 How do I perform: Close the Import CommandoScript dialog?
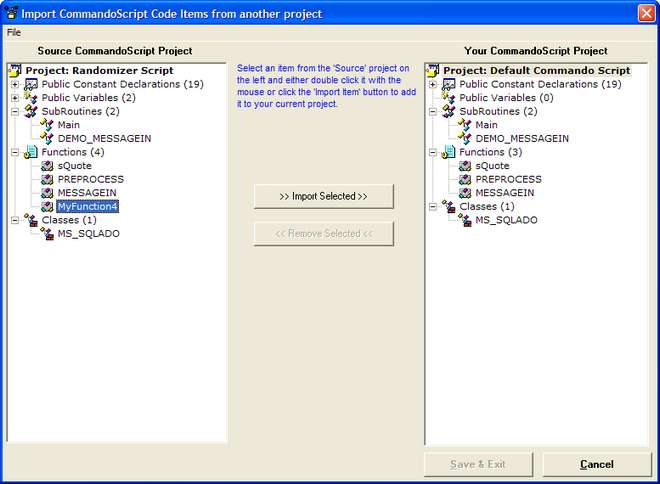647,13
